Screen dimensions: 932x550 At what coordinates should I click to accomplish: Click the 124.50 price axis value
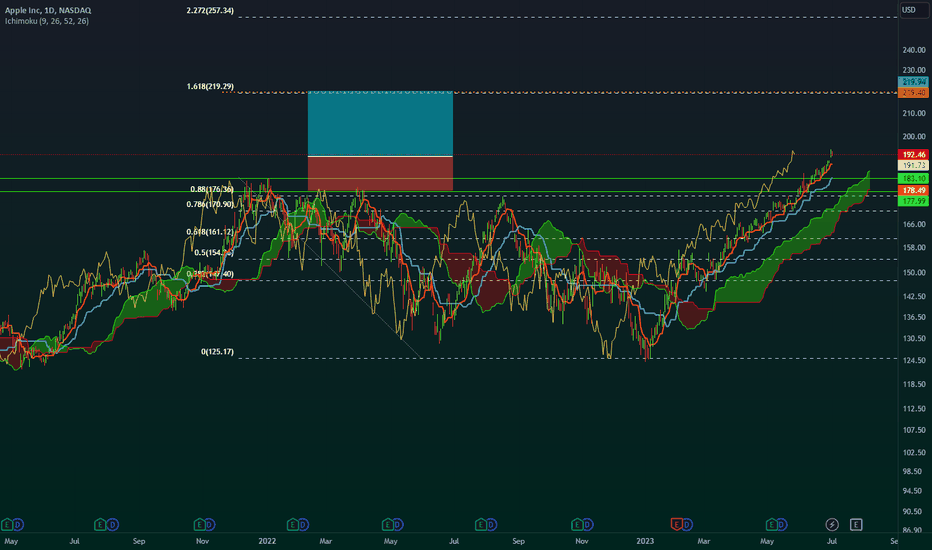[x=914, y=360]
